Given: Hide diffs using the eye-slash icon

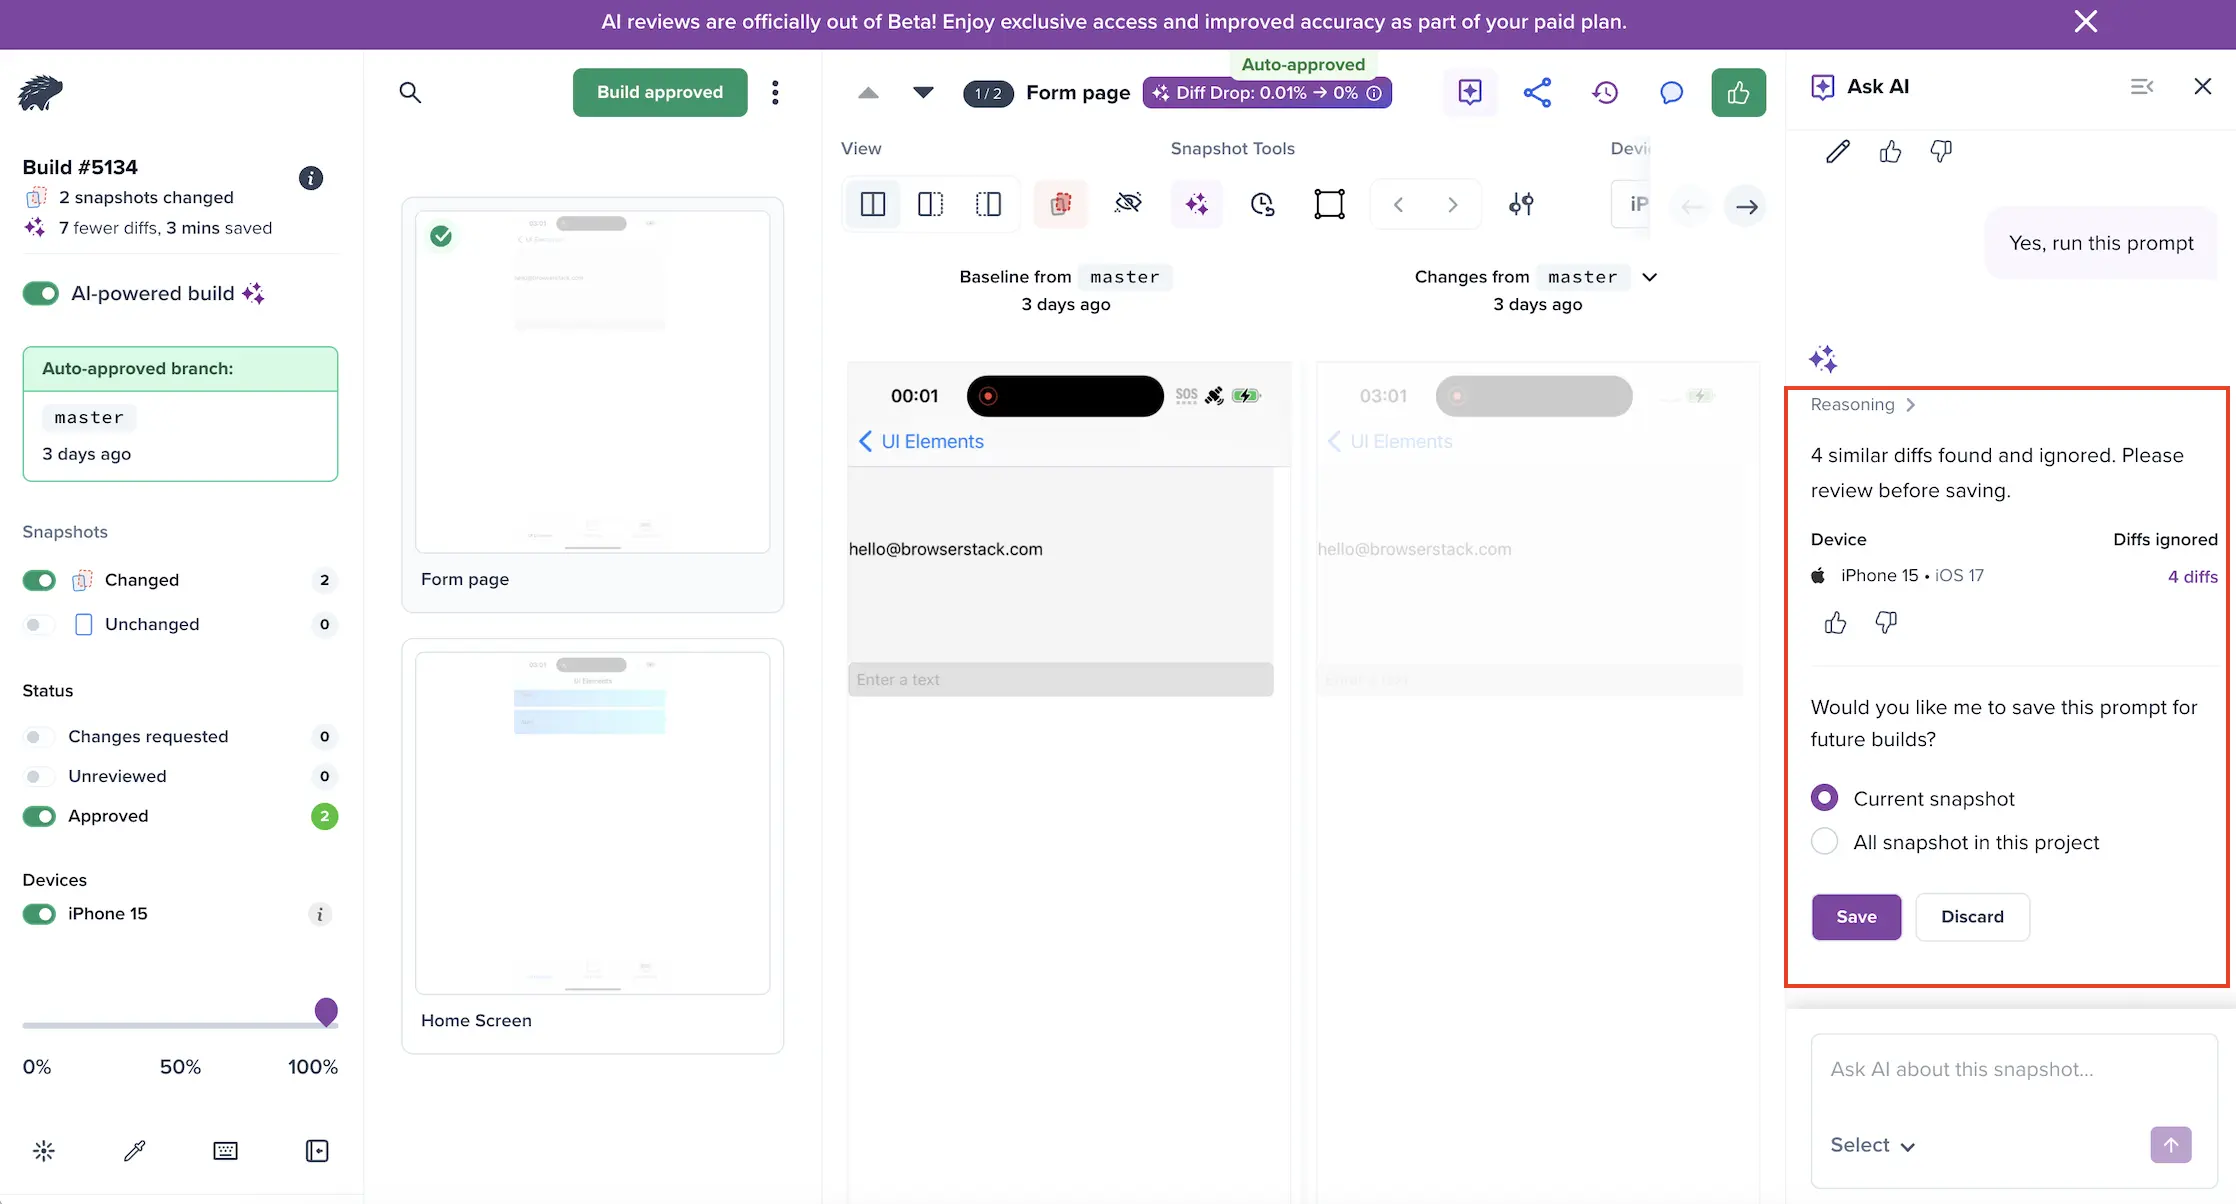Looking at the screenshot, I should [x=1128, y=203].
